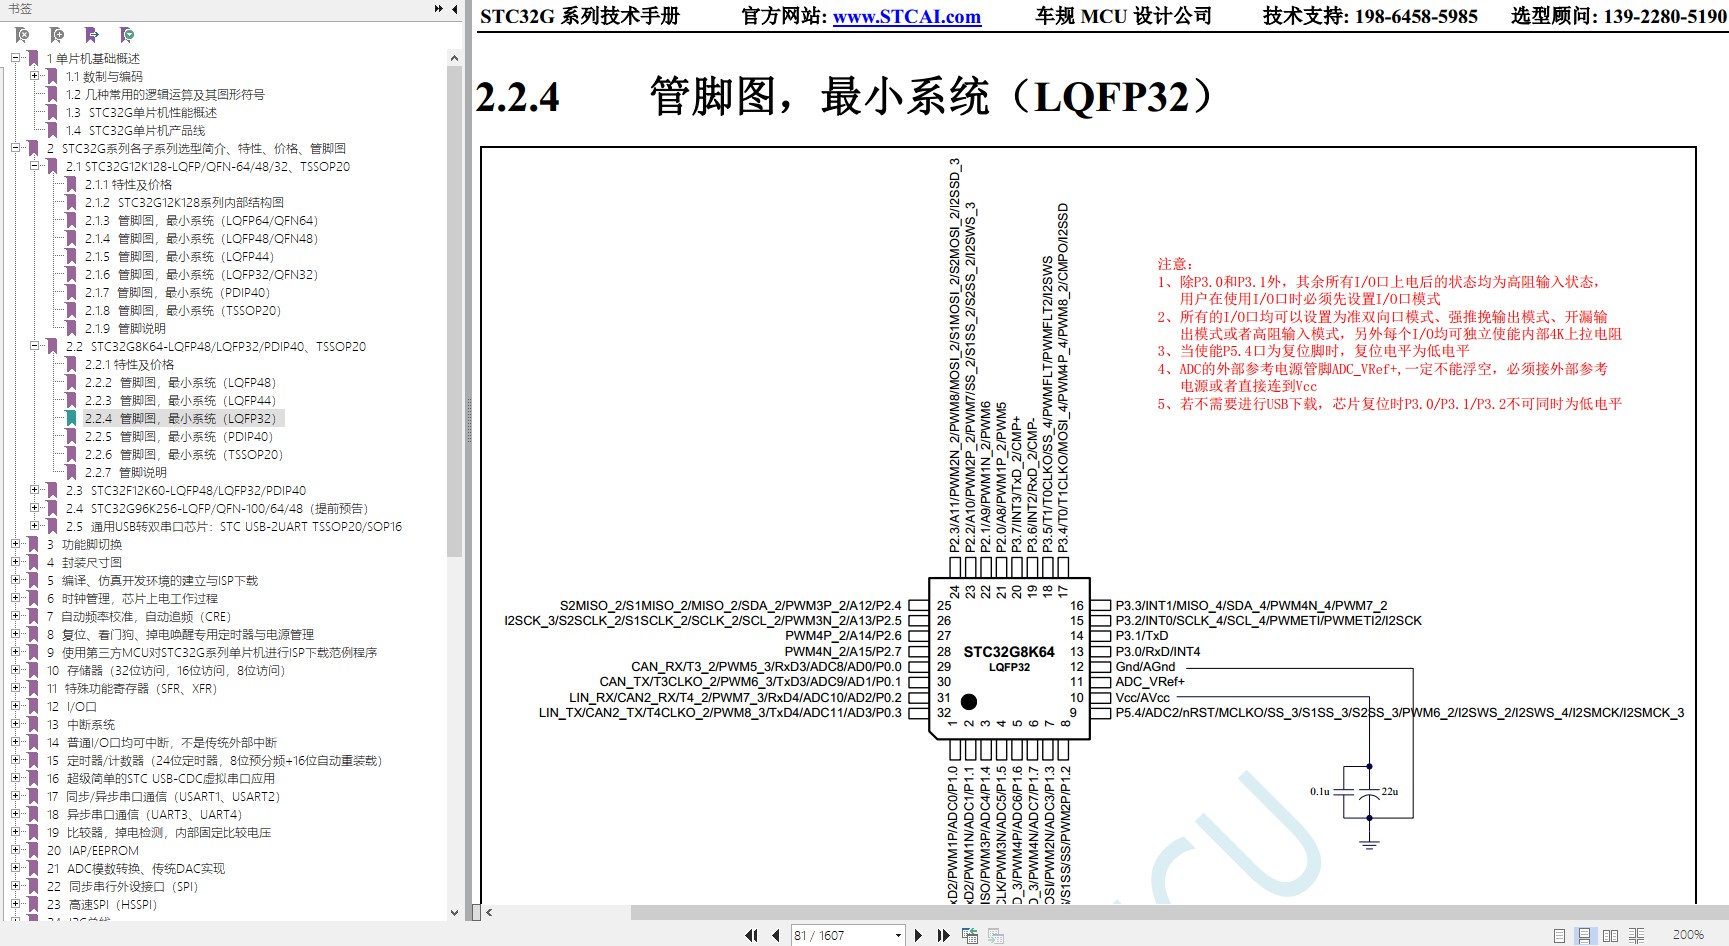Expand chapter 3 功能脚切换 node
The image size is (1729, 946).
[16, 545]
